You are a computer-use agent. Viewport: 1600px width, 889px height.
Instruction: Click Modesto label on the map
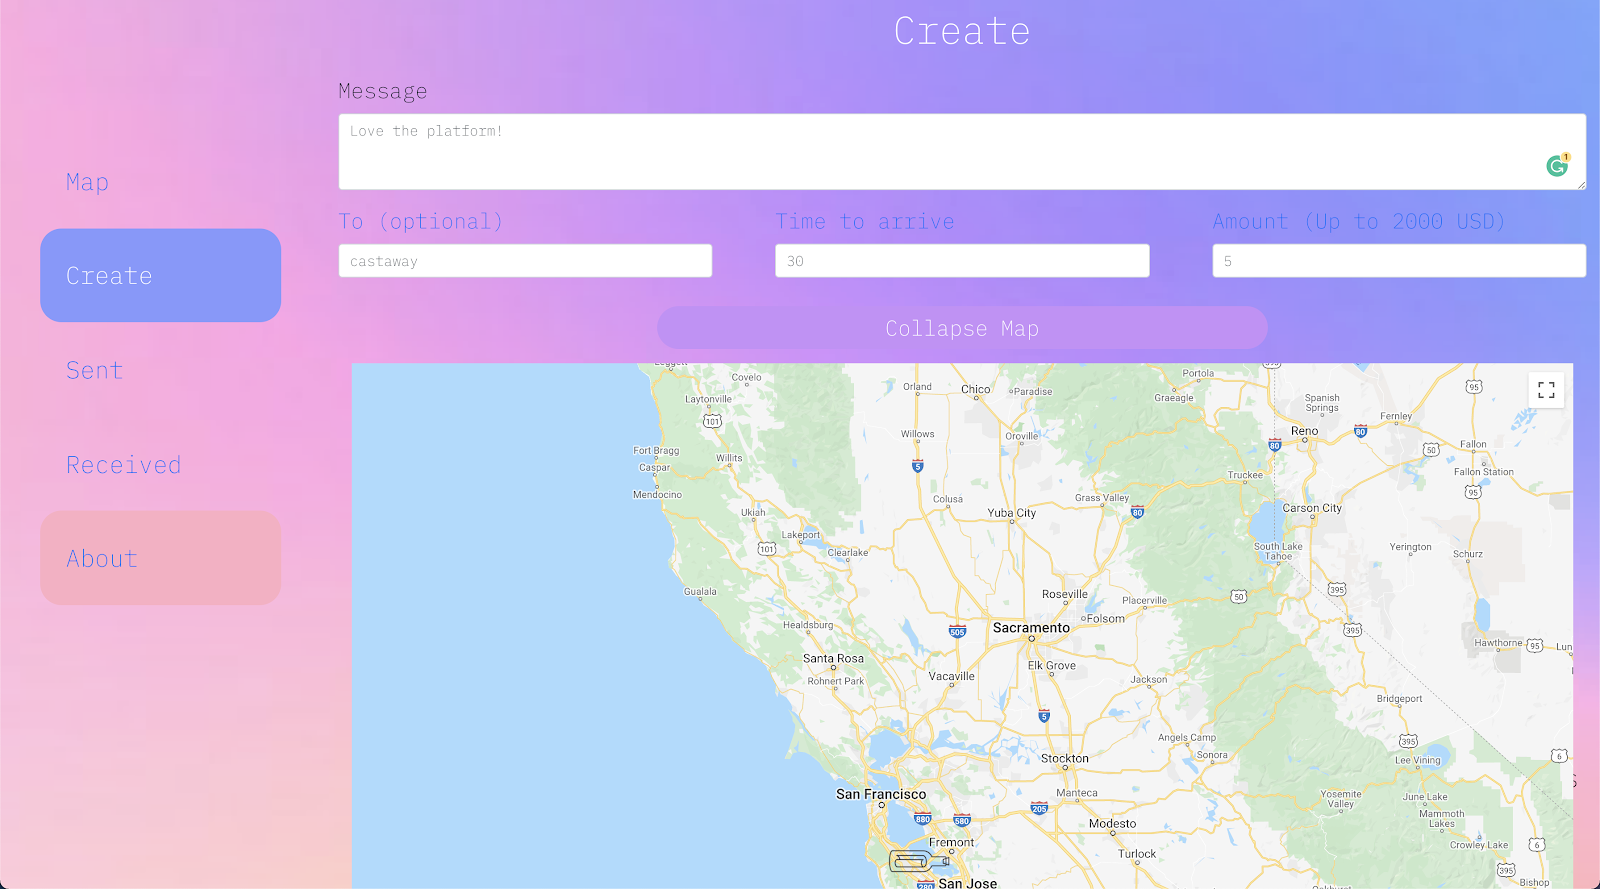1112,824
